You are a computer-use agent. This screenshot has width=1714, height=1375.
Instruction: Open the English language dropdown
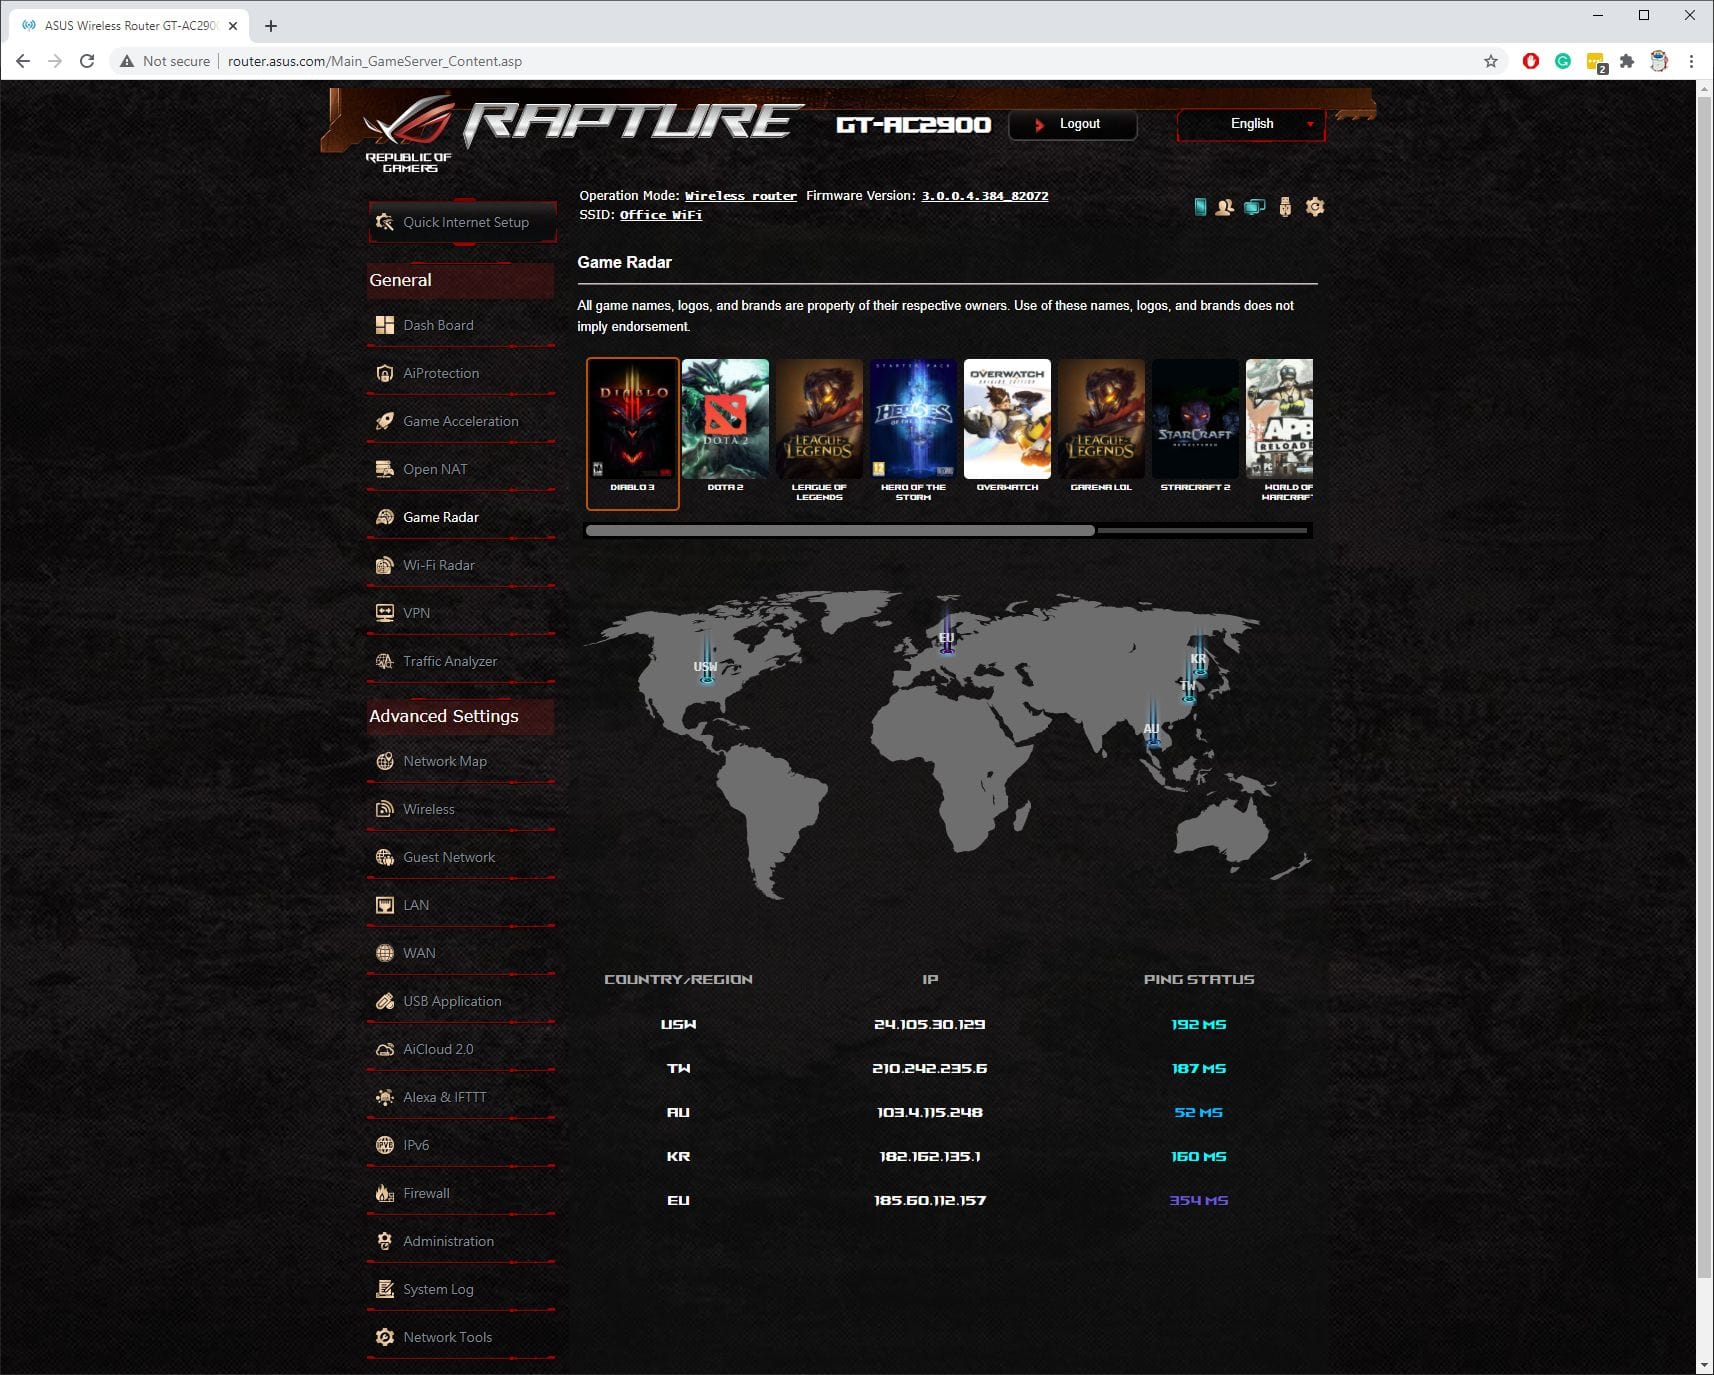click(x=1251, y=124)
